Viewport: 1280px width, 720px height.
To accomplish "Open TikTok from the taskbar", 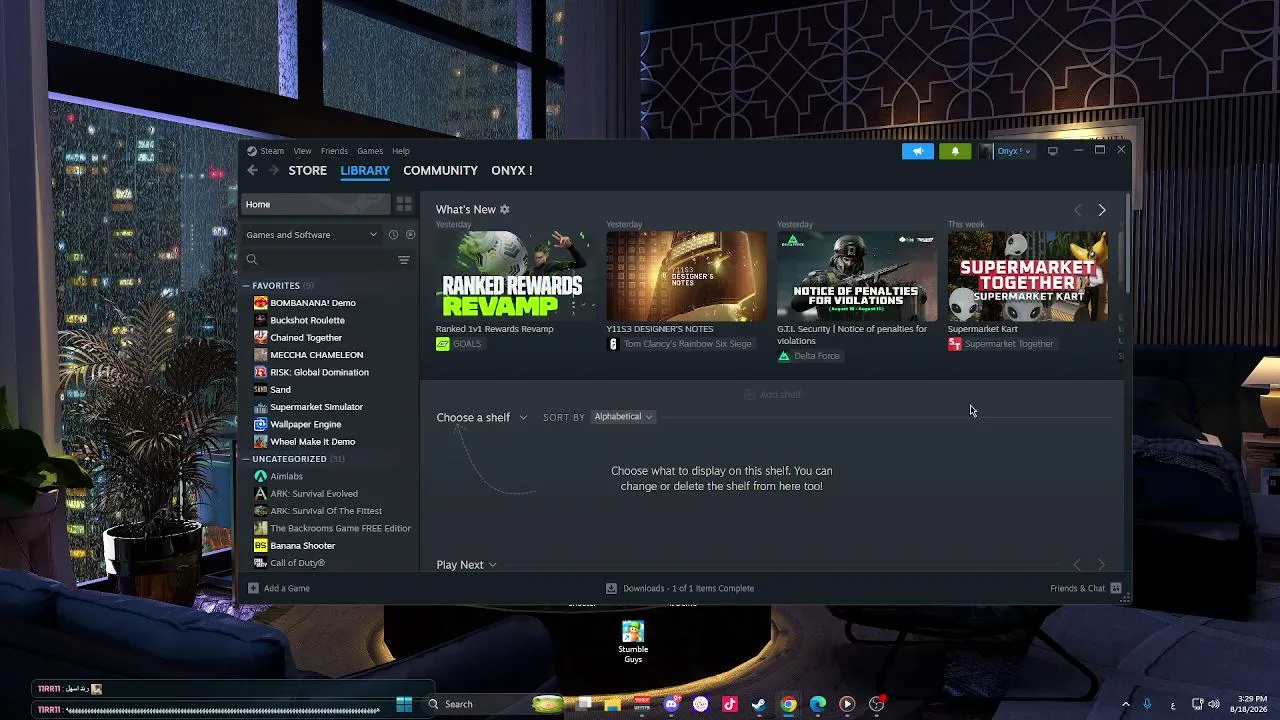I will (x=730, y=704).
